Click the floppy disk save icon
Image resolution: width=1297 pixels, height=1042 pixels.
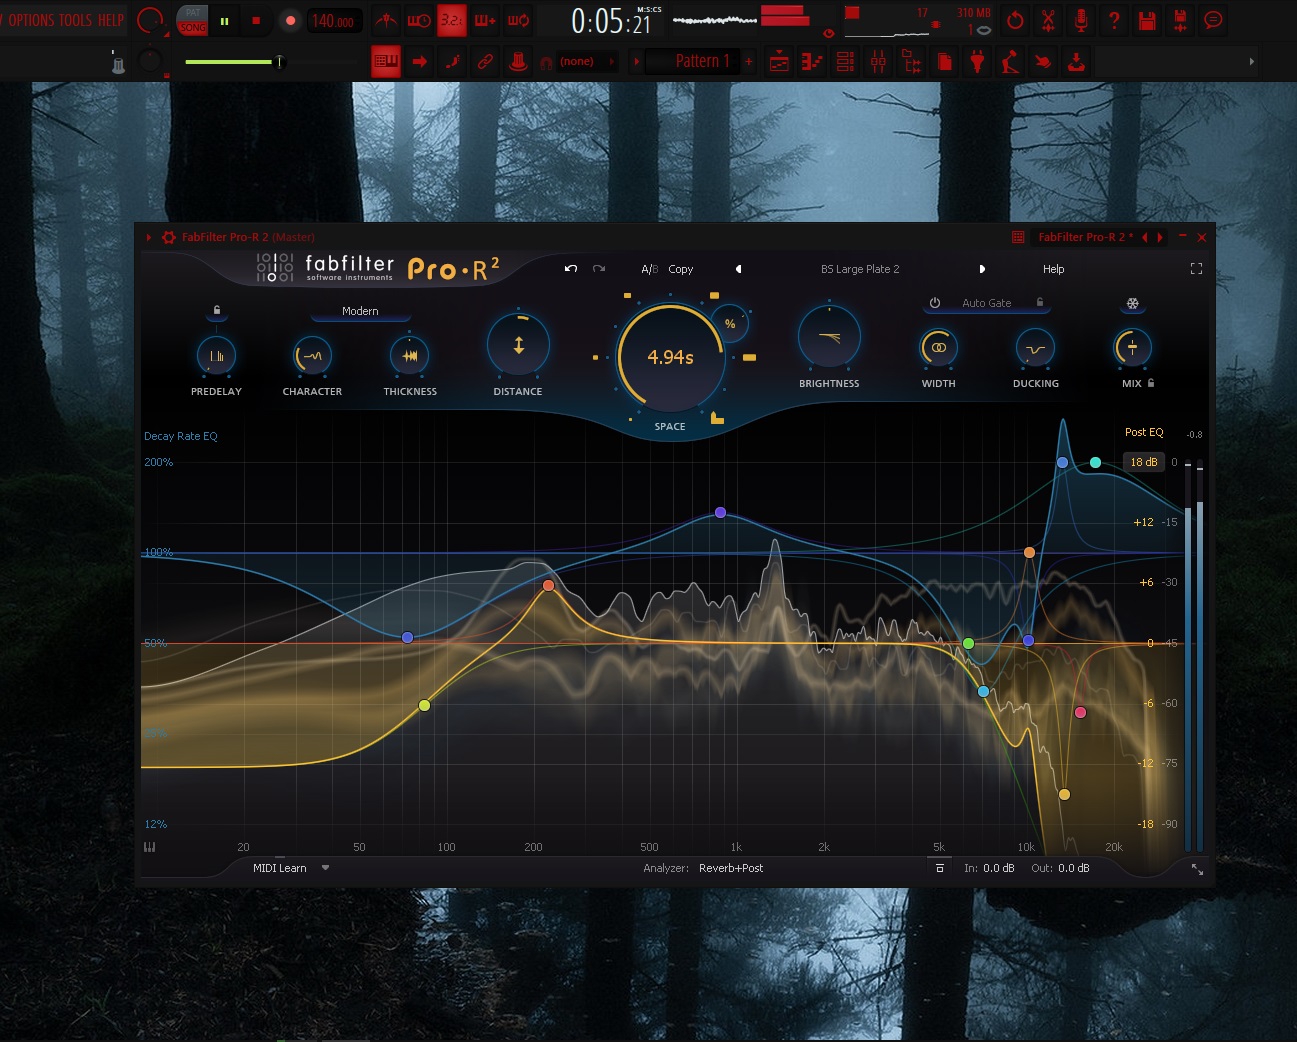coord(1147,20)
